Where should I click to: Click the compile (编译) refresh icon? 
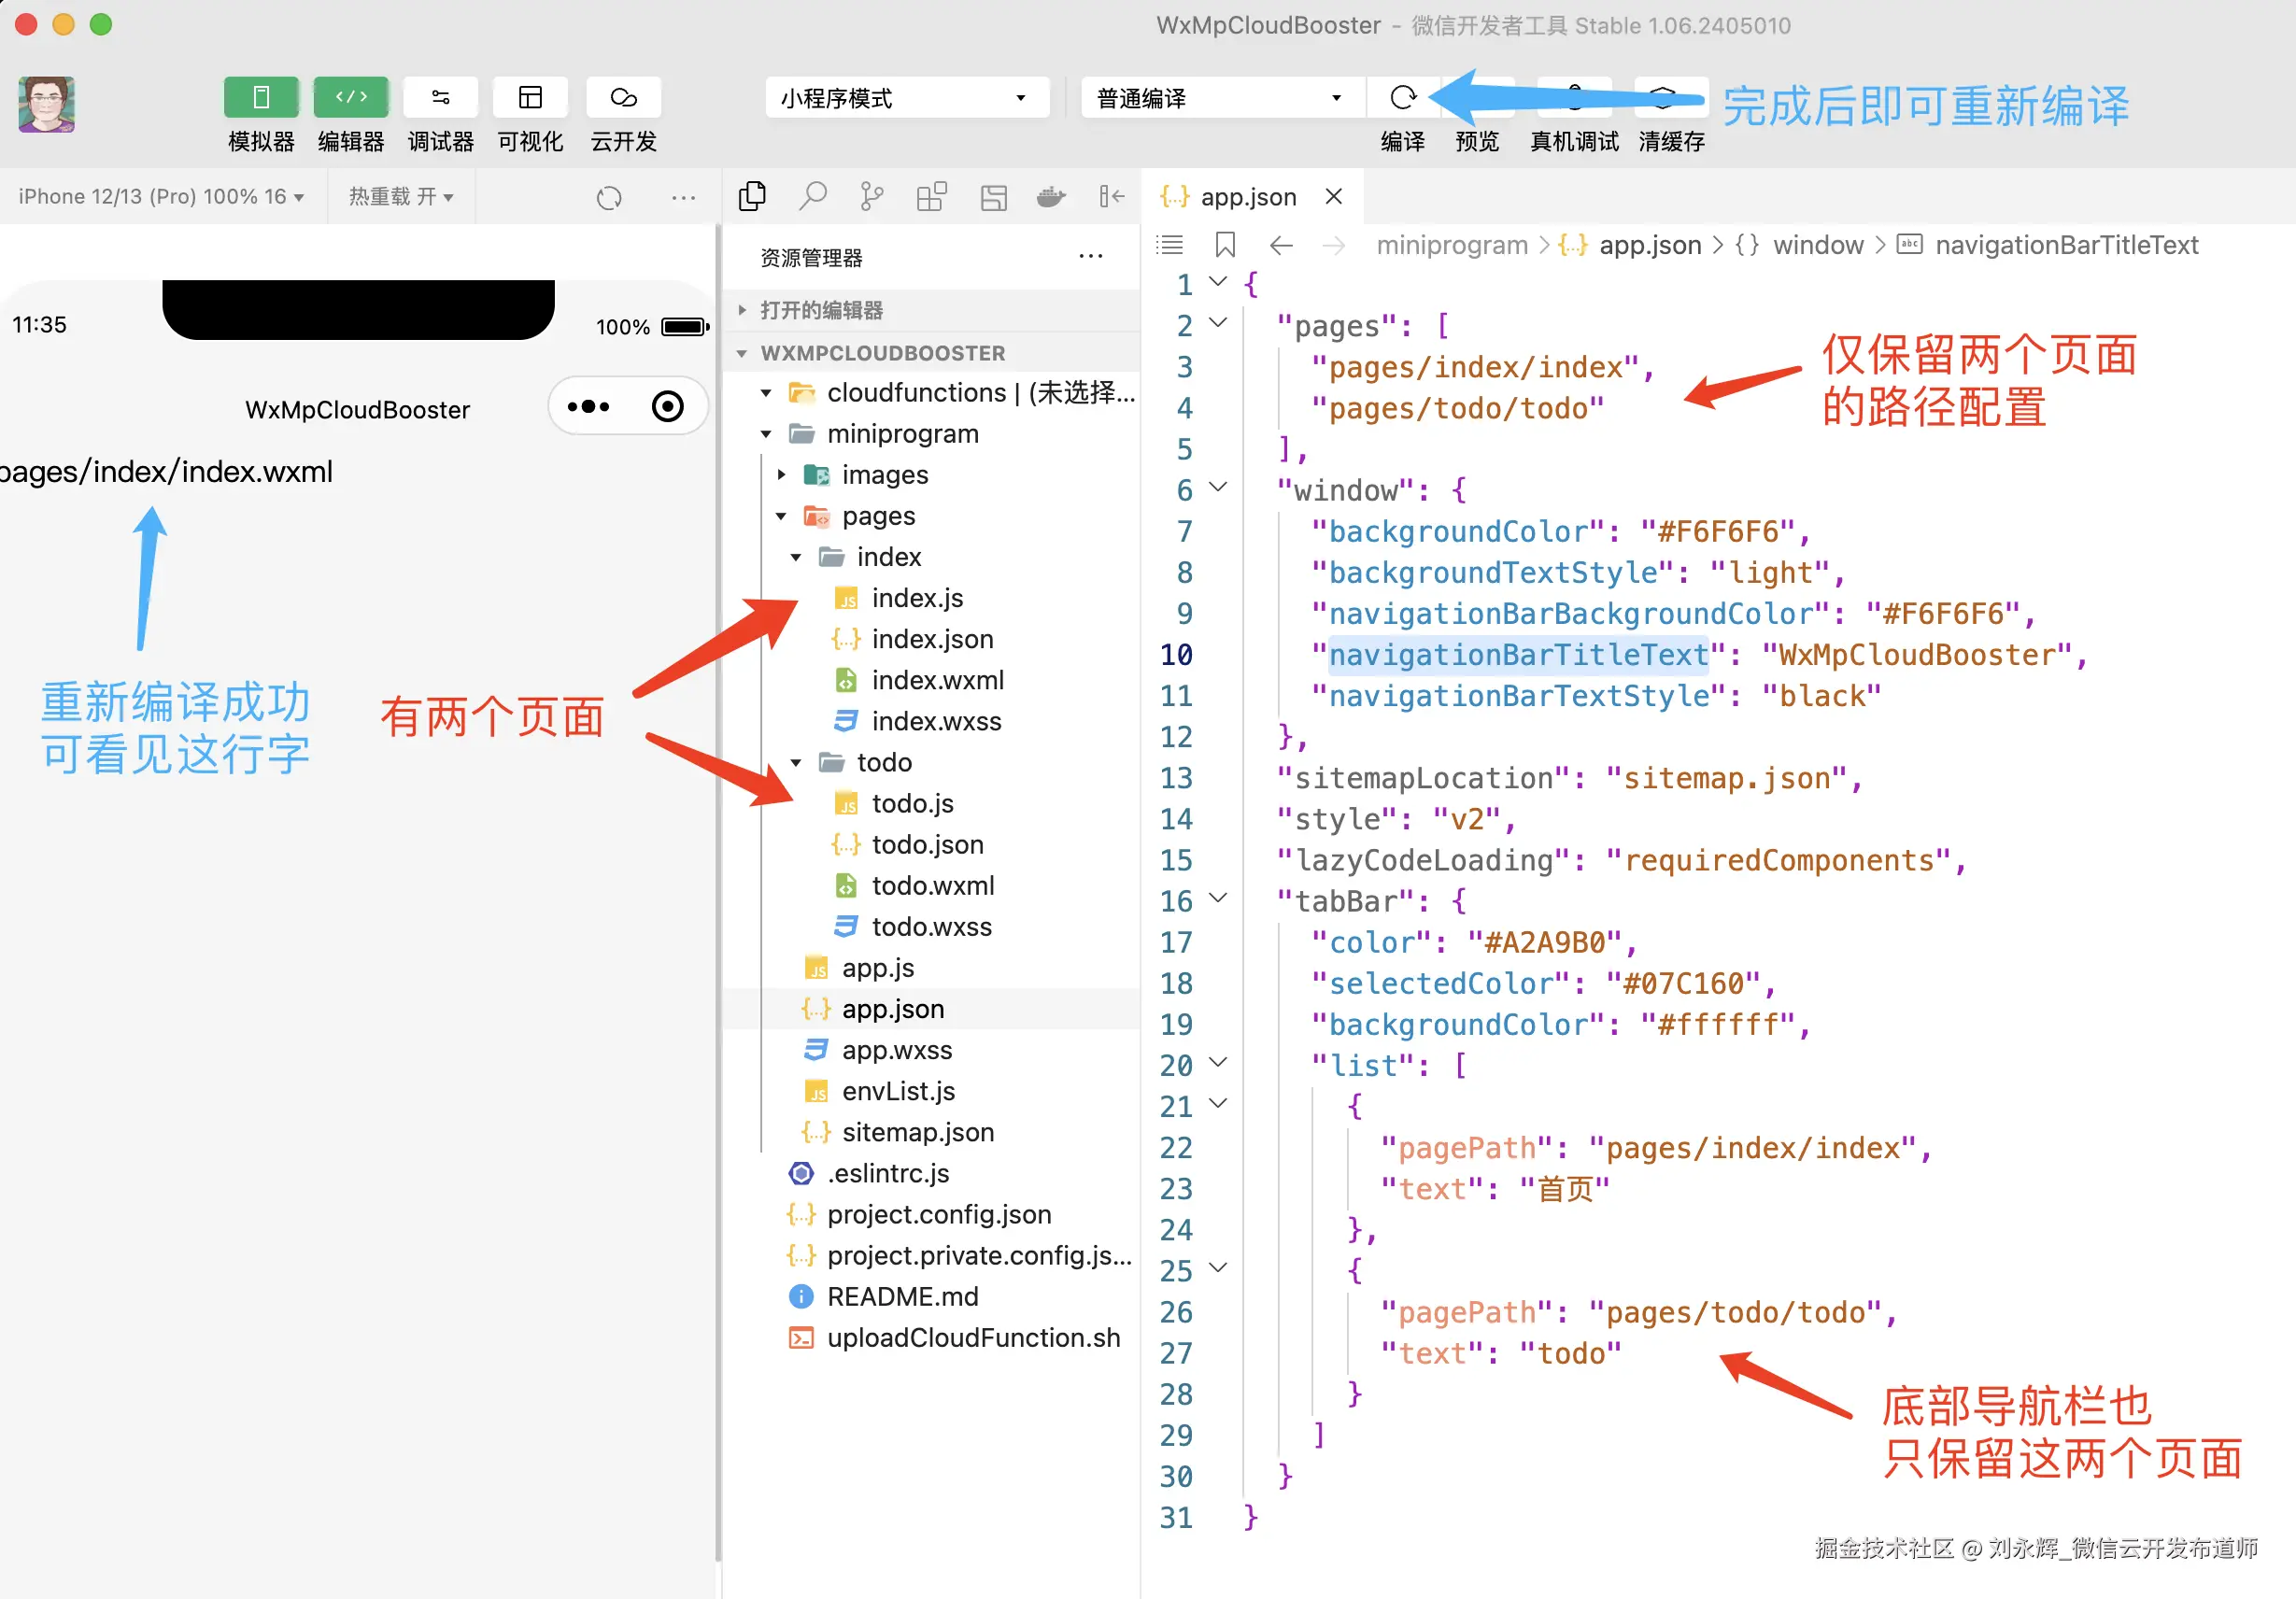coord(1402,98)
